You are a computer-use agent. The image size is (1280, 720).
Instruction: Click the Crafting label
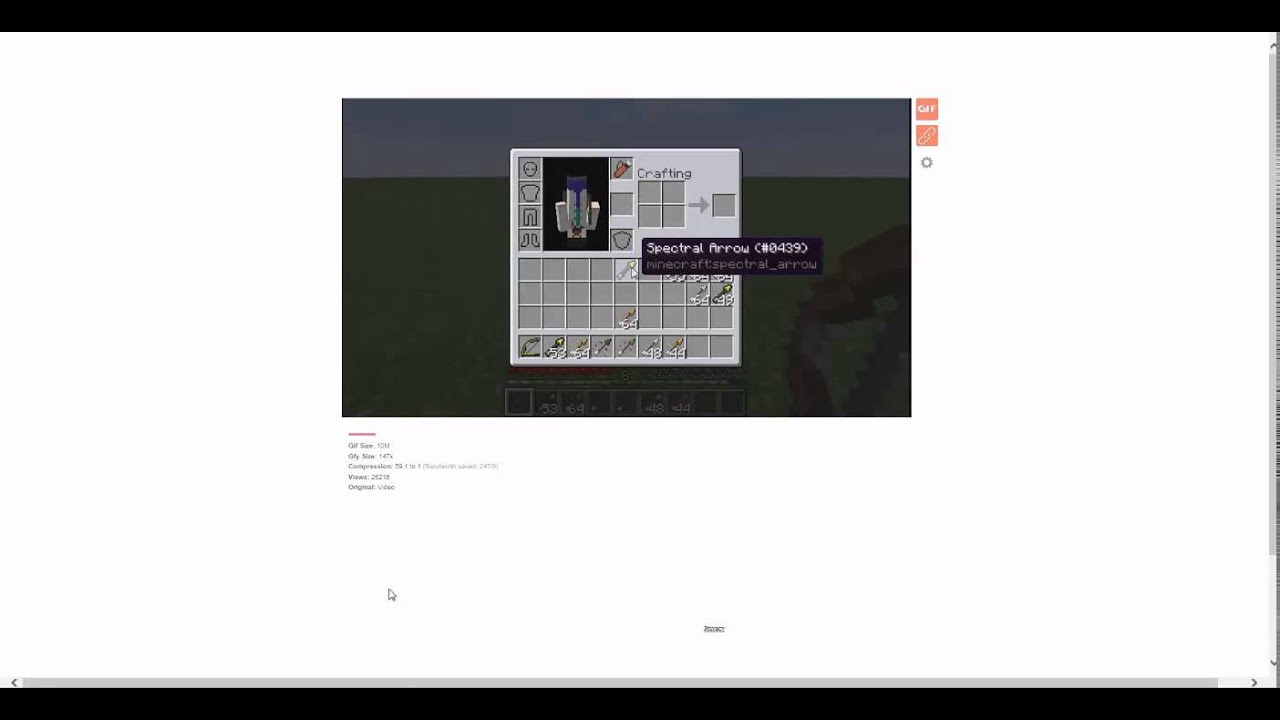point(664,173)
